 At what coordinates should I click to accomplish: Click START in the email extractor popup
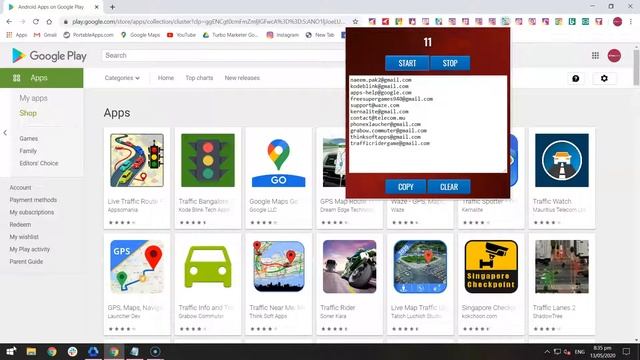click(x=407, y=63)
